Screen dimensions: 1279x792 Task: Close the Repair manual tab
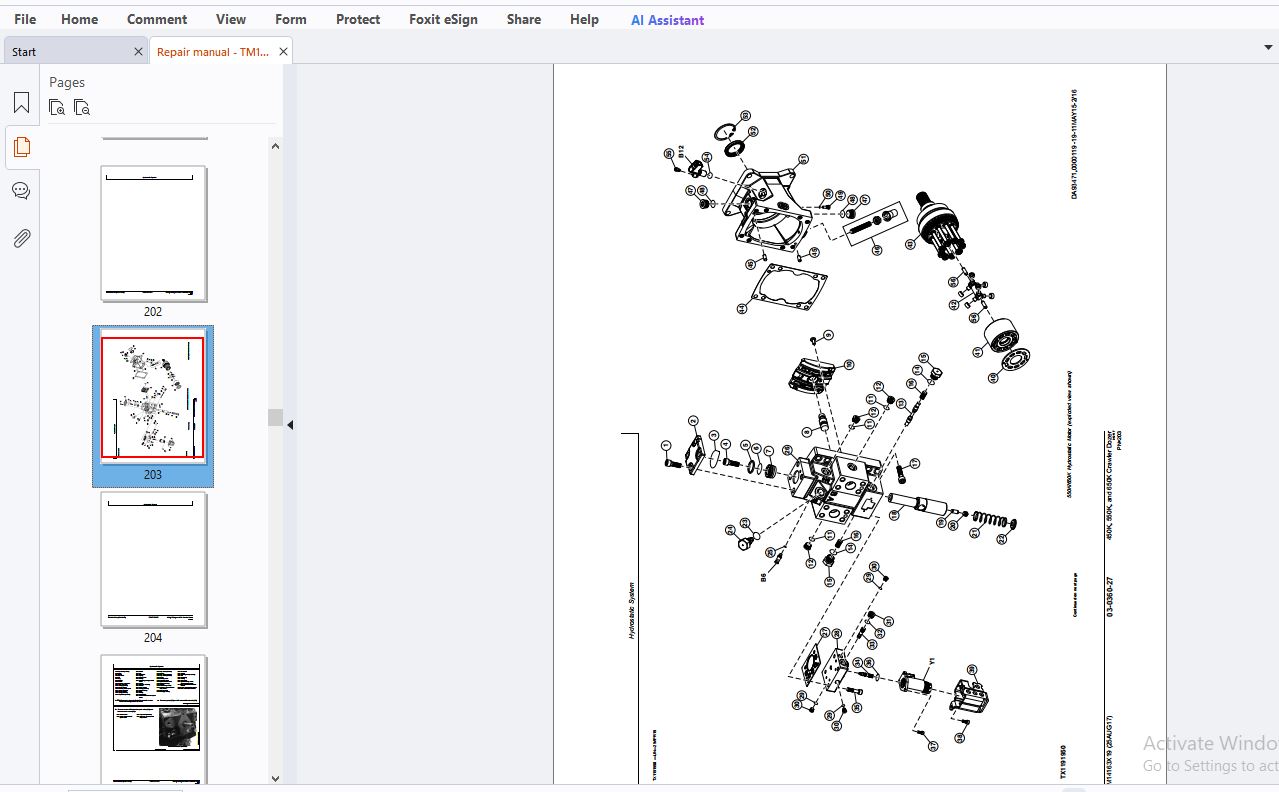coord(283,52)
